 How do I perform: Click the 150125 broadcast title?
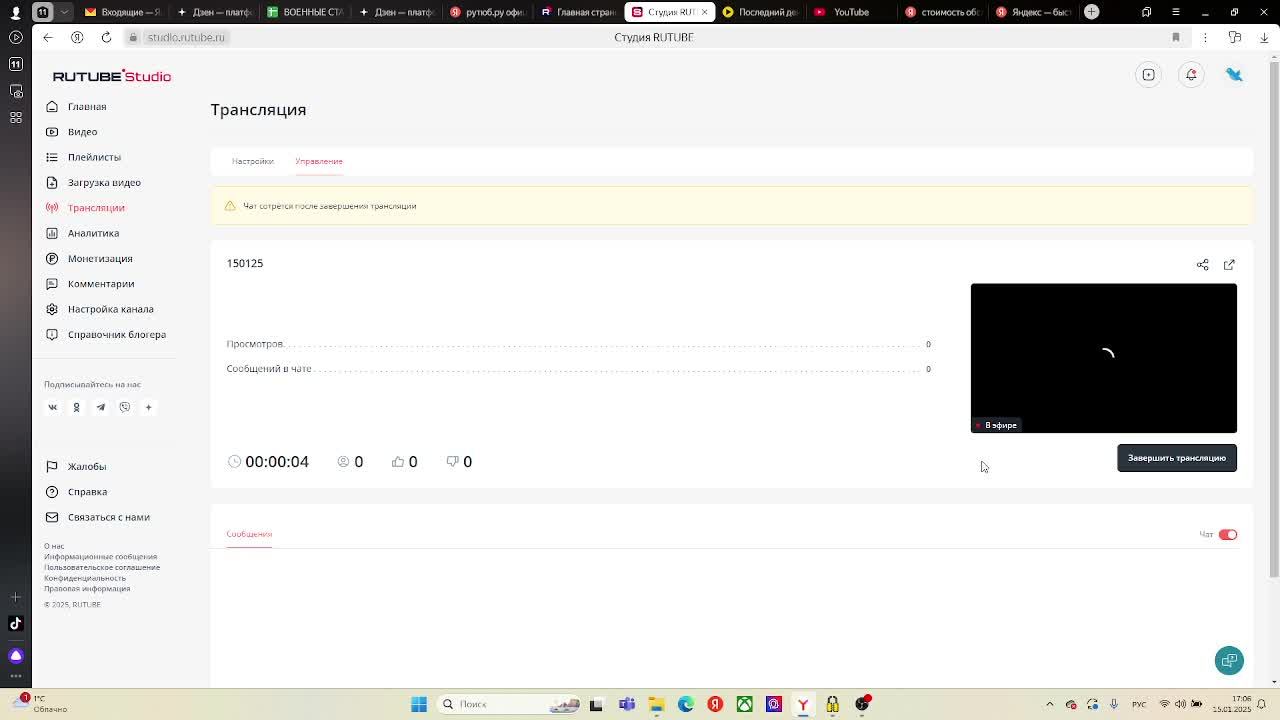tap(245, 263)
